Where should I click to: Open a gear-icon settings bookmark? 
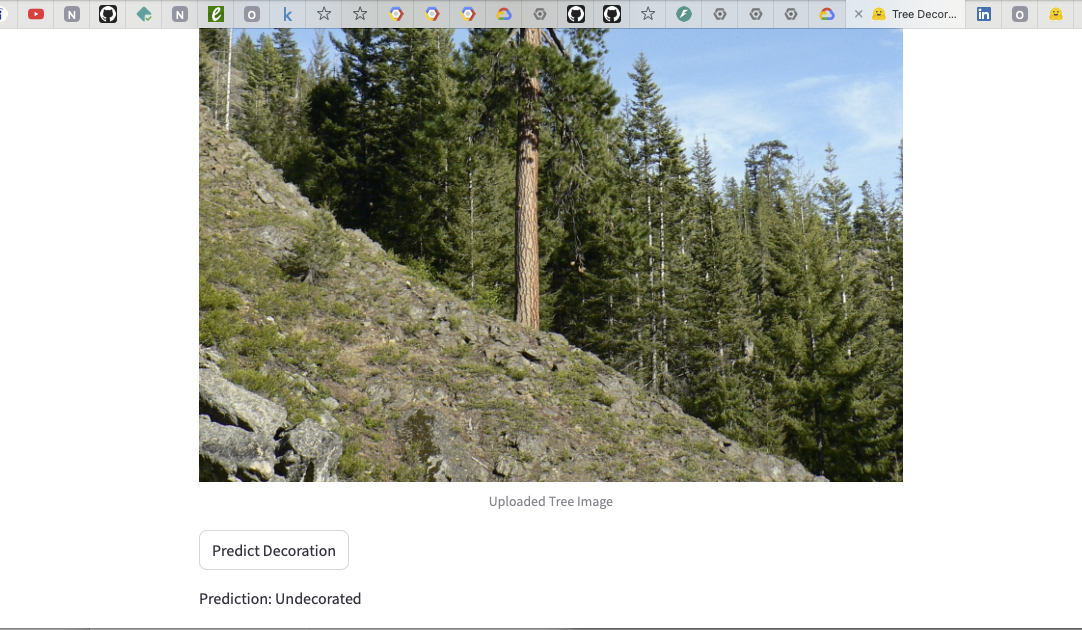719,15
